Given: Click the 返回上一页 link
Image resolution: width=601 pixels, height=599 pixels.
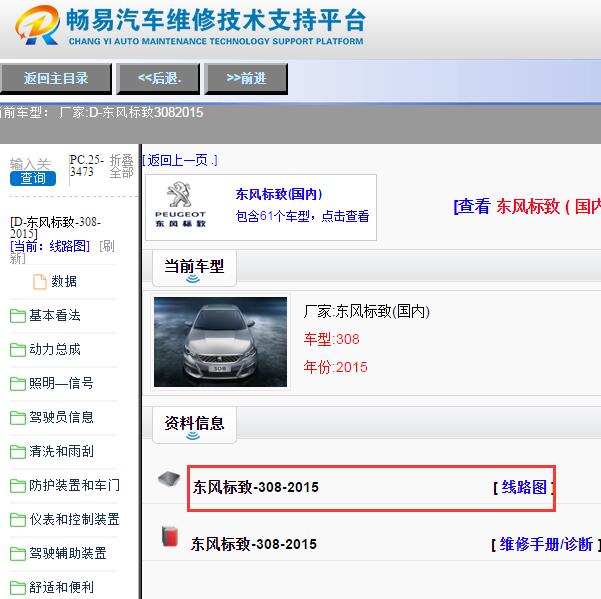Looking at the screenshot, I should pos(180,160).
